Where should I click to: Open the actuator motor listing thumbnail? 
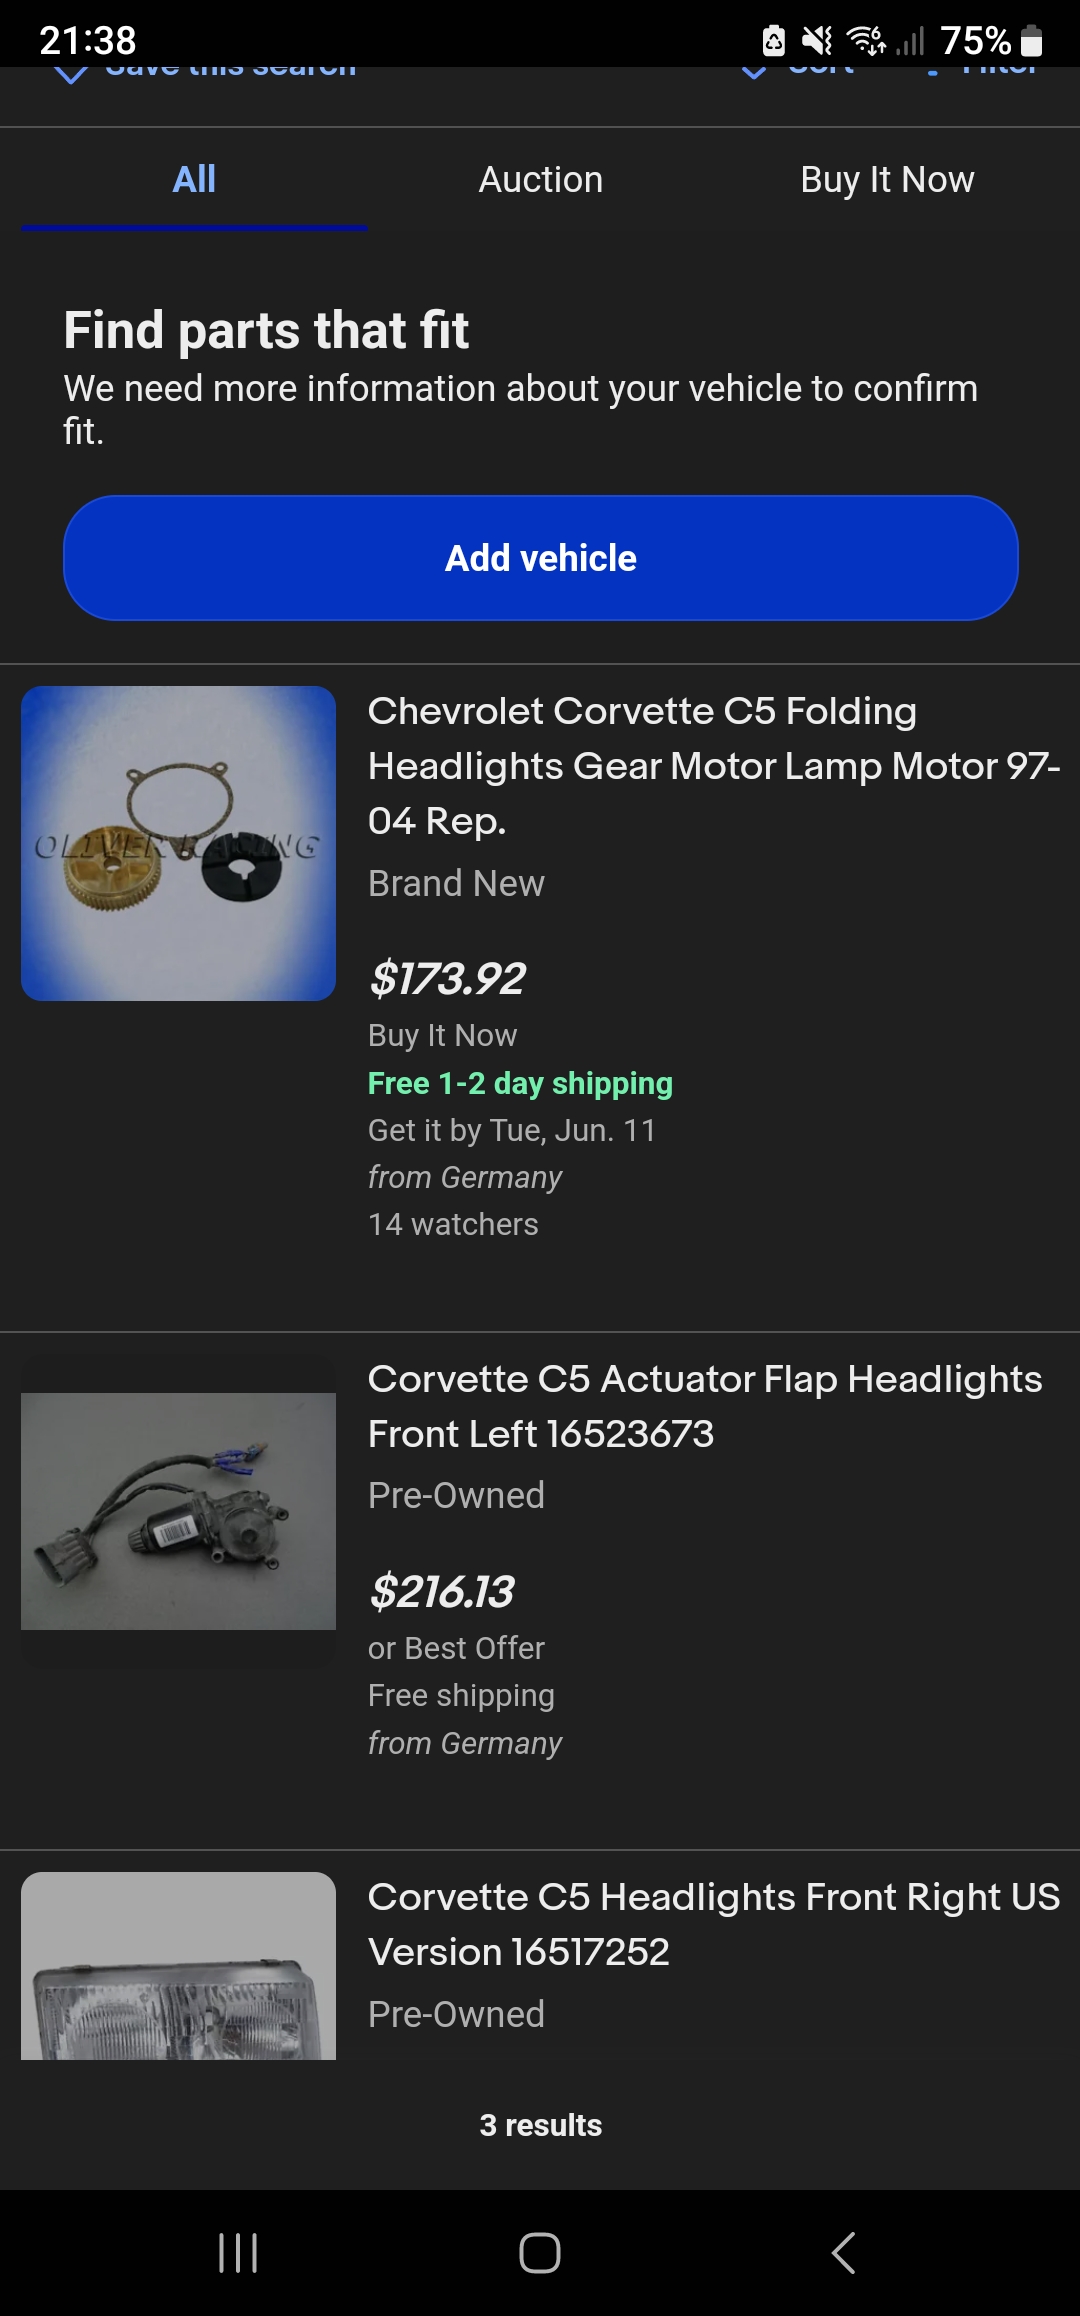(x=178, y=1510)
